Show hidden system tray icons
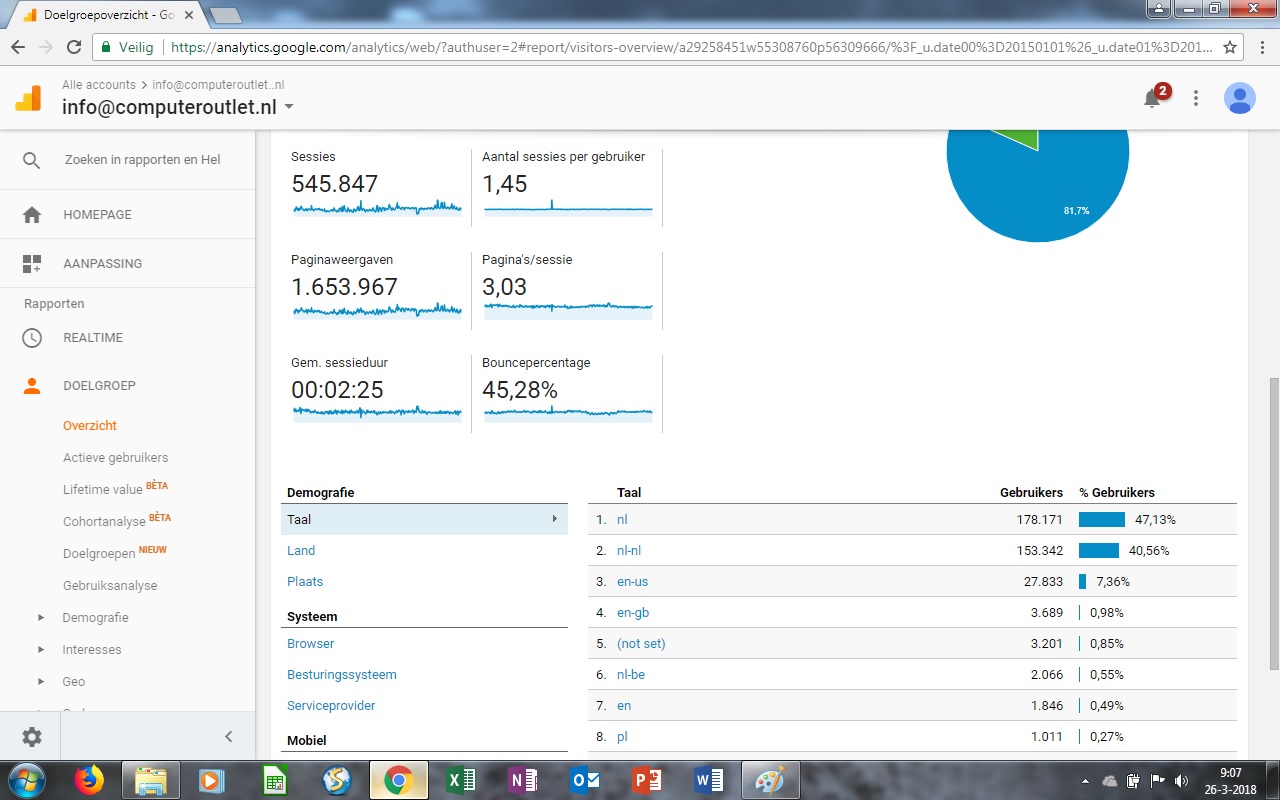 click(x=1086, y=780)
